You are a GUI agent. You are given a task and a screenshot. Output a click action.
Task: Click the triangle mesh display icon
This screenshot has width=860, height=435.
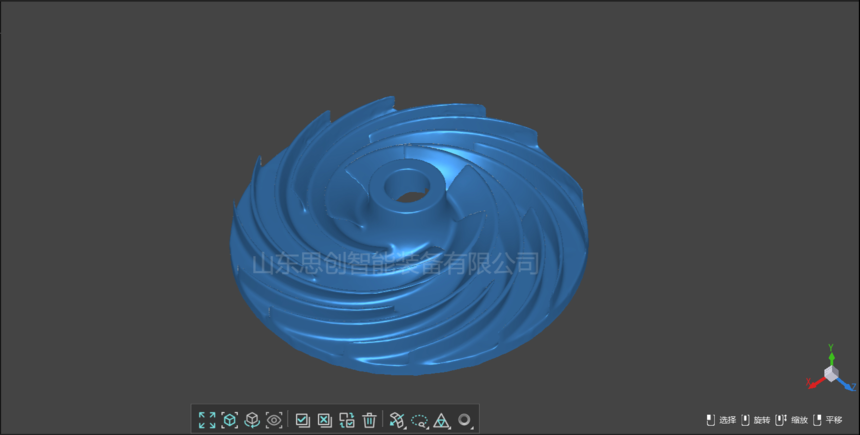(442, 421)
